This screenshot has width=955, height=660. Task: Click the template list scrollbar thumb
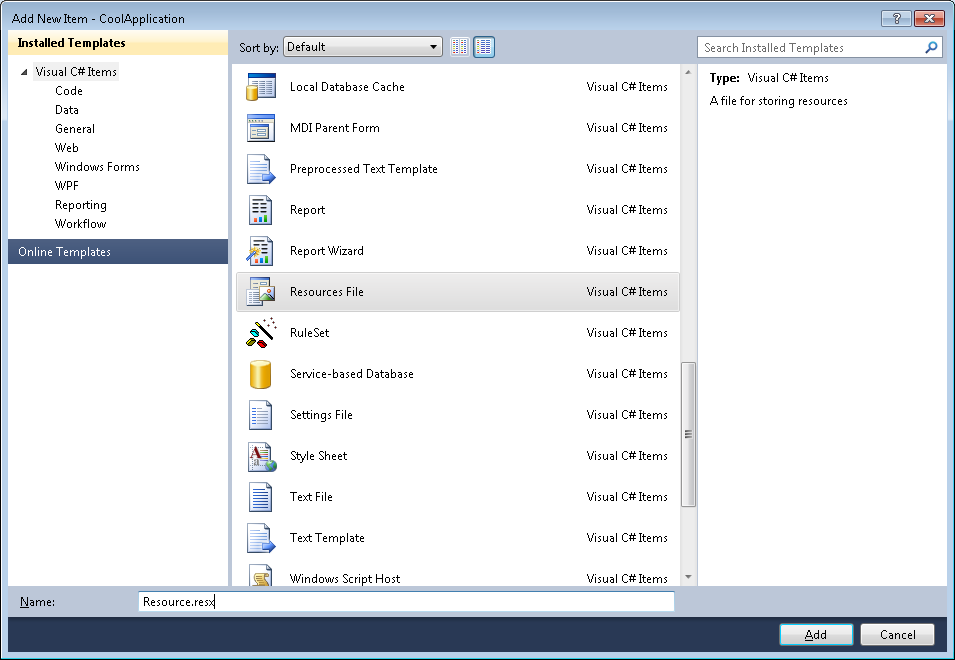tap(688, 434)
